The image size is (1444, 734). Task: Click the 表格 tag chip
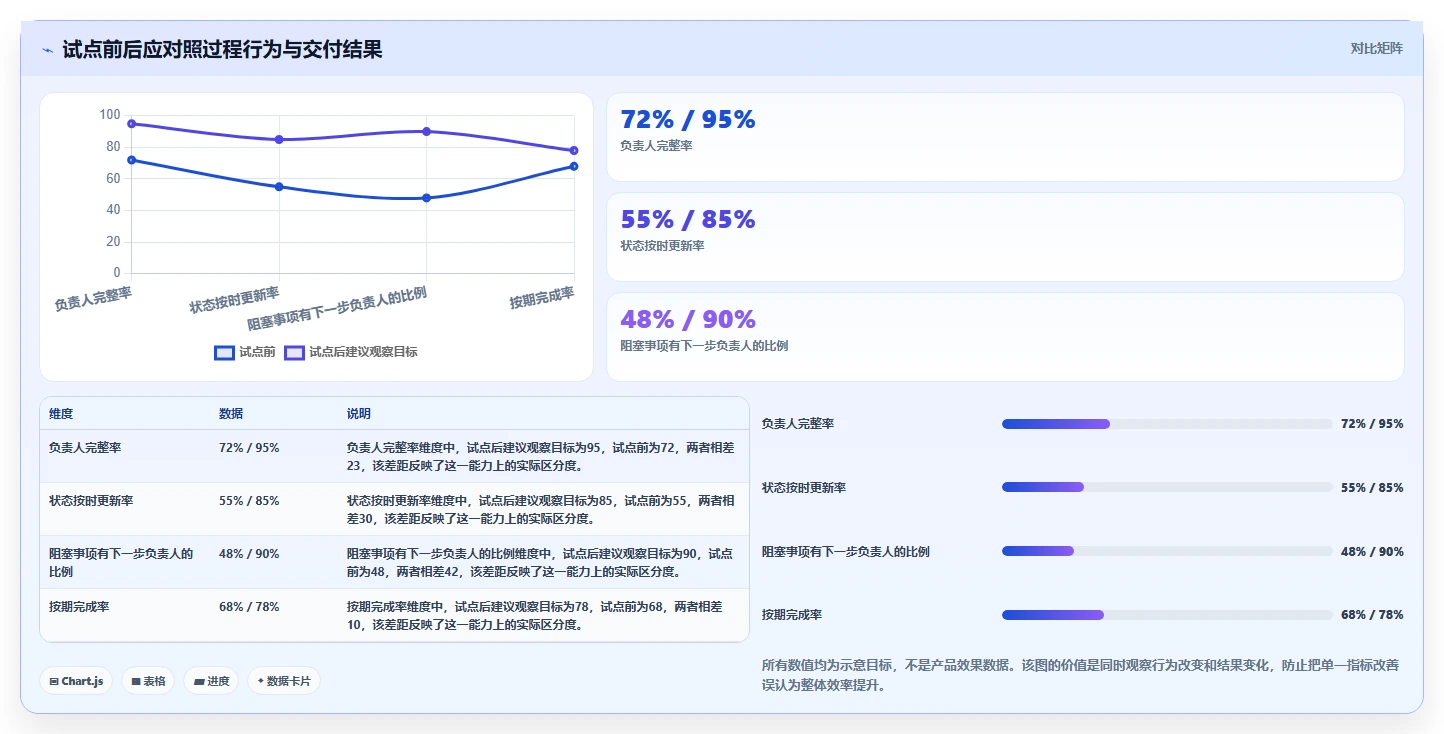tap(148, 681)
